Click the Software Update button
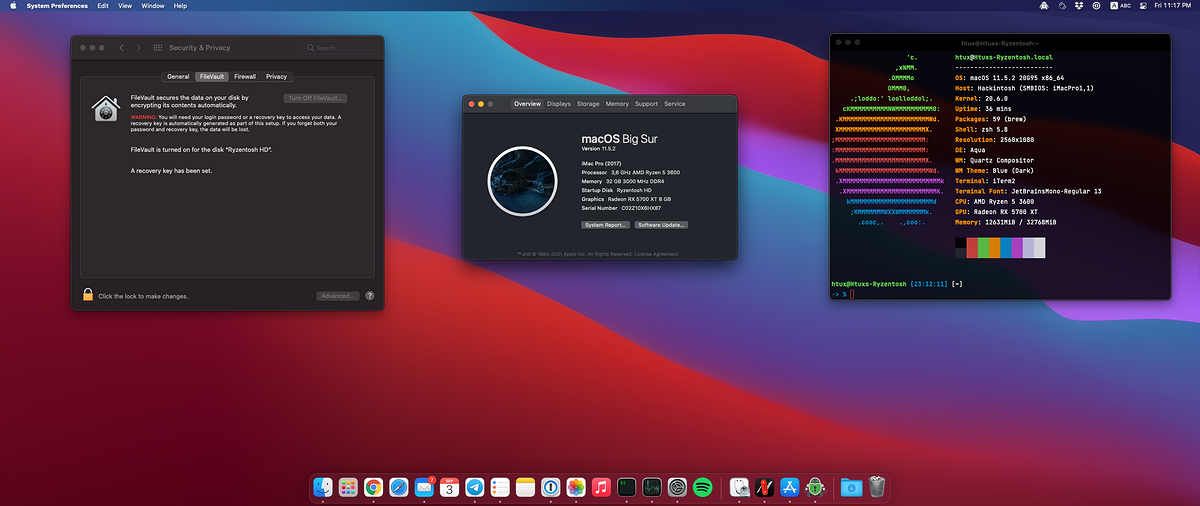The image size is (1200, 506). pyautogui.click(x=662, y=225)
